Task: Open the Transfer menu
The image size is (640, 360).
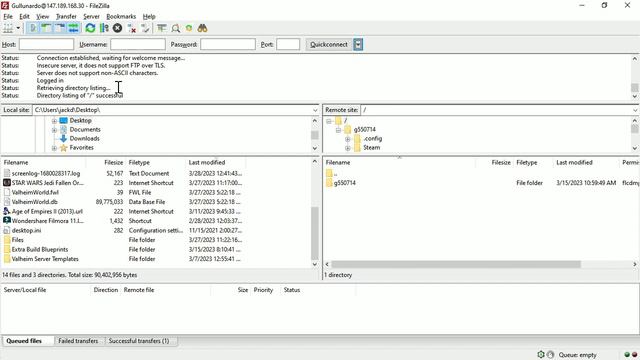Action: 66,16
